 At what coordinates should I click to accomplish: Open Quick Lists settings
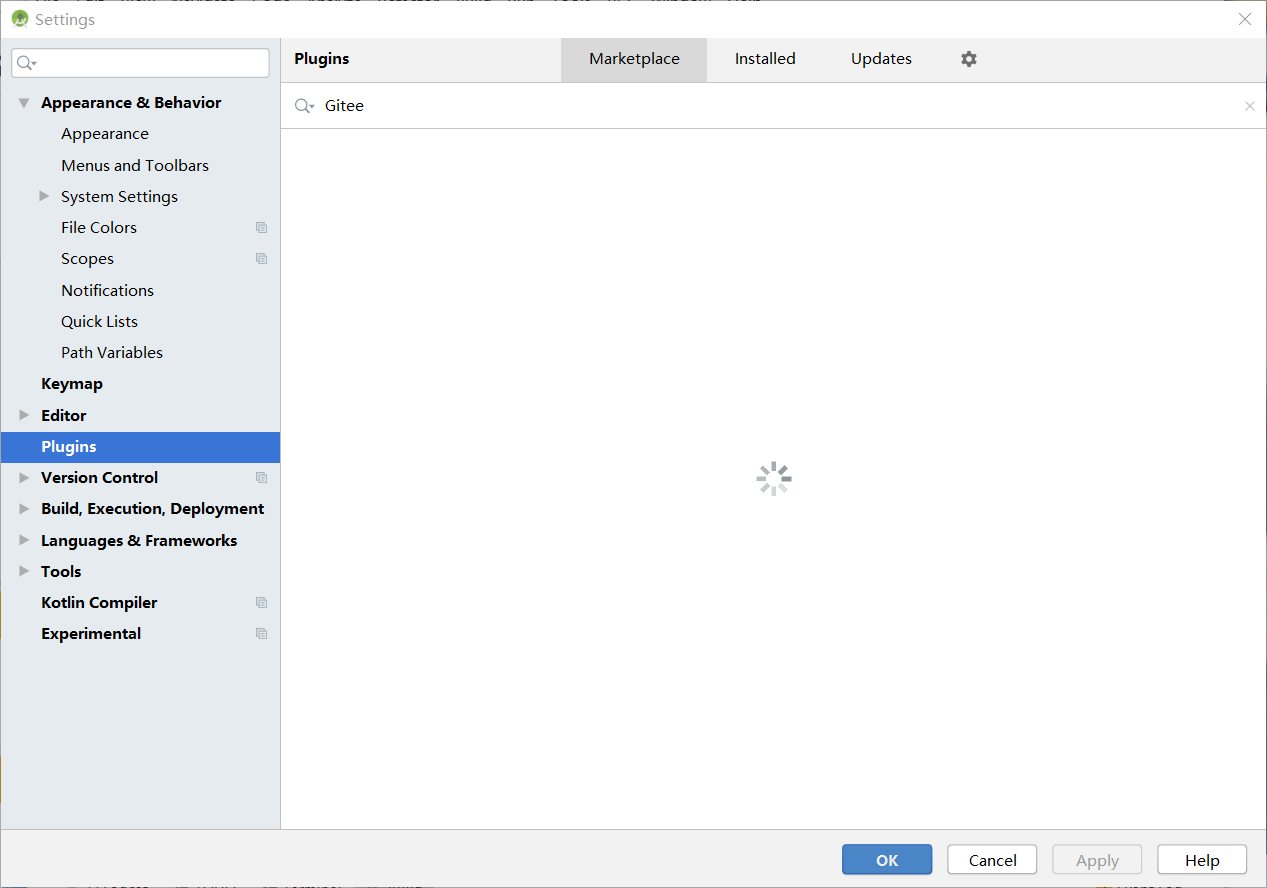coord(99,321)
